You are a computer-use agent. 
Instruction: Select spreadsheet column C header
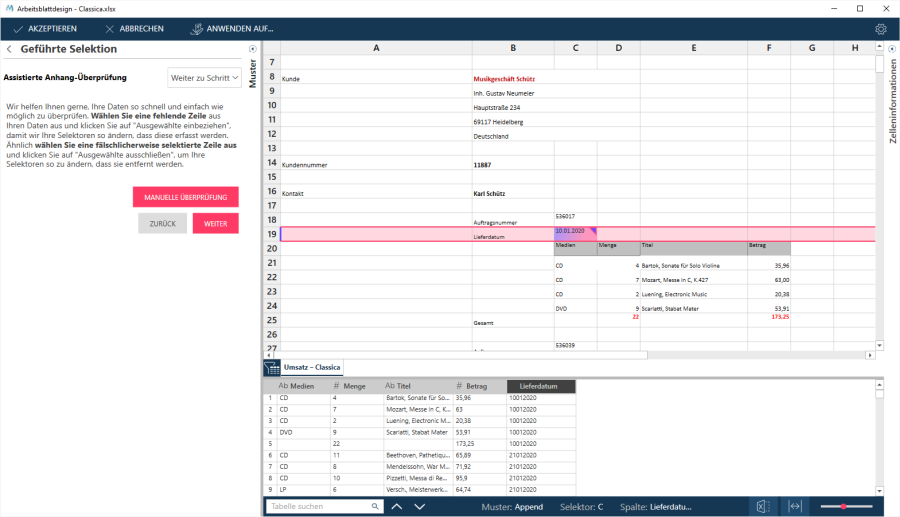[576, 48]
